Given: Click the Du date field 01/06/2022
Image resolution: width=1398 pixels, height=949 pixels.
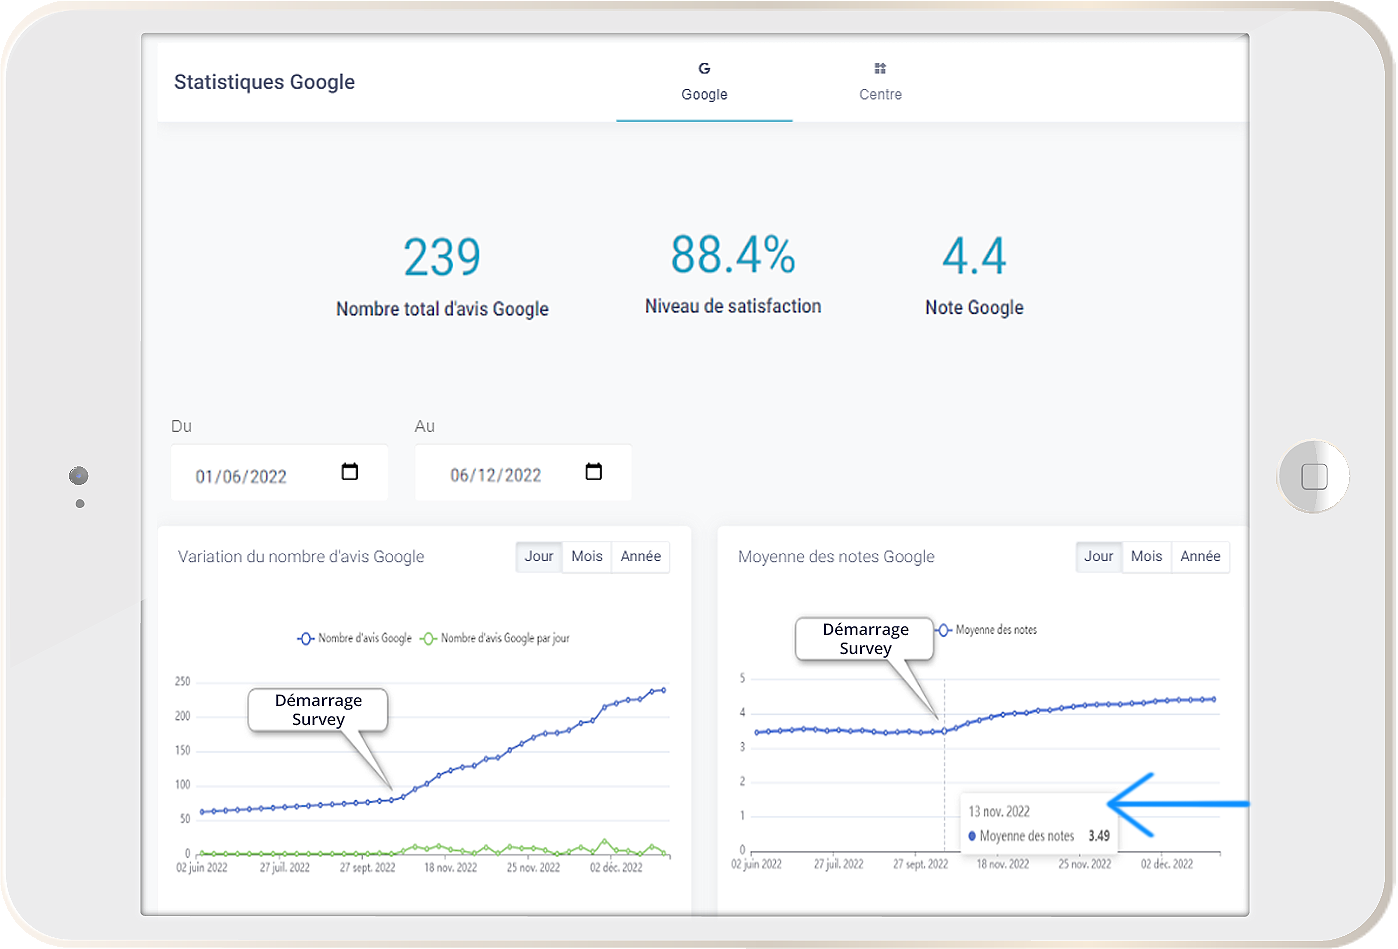Looking at the screenshot, I should coord(279,473).
